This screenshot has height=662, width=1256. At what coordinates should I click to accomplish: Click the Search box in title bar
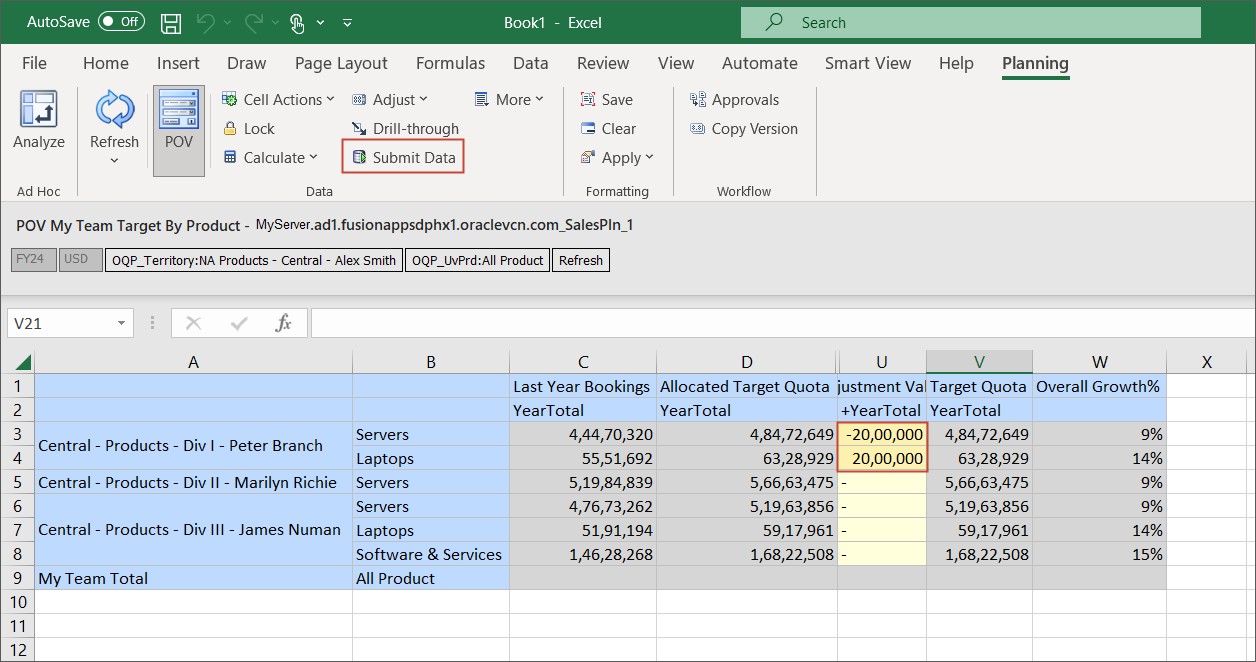click(970, 22)
